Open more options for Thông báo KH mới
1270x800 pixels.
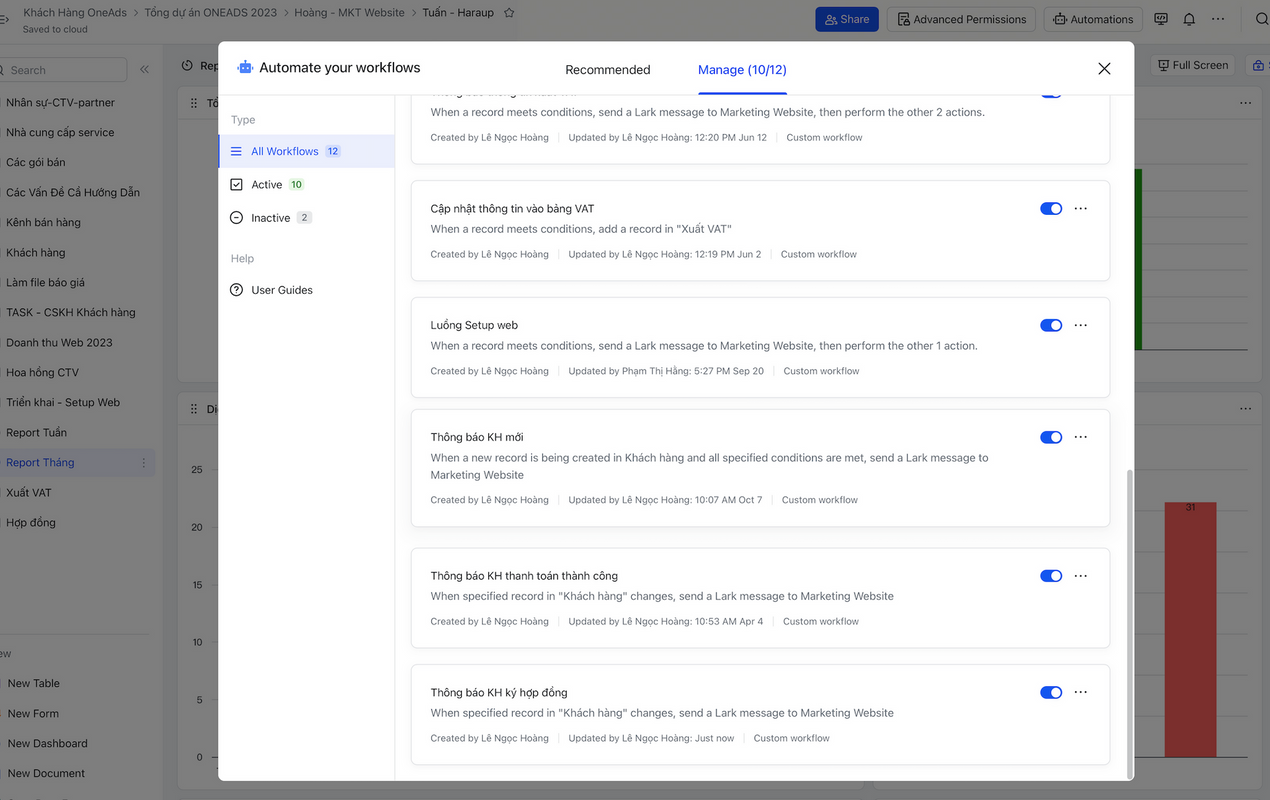(x=1081, y=438)
